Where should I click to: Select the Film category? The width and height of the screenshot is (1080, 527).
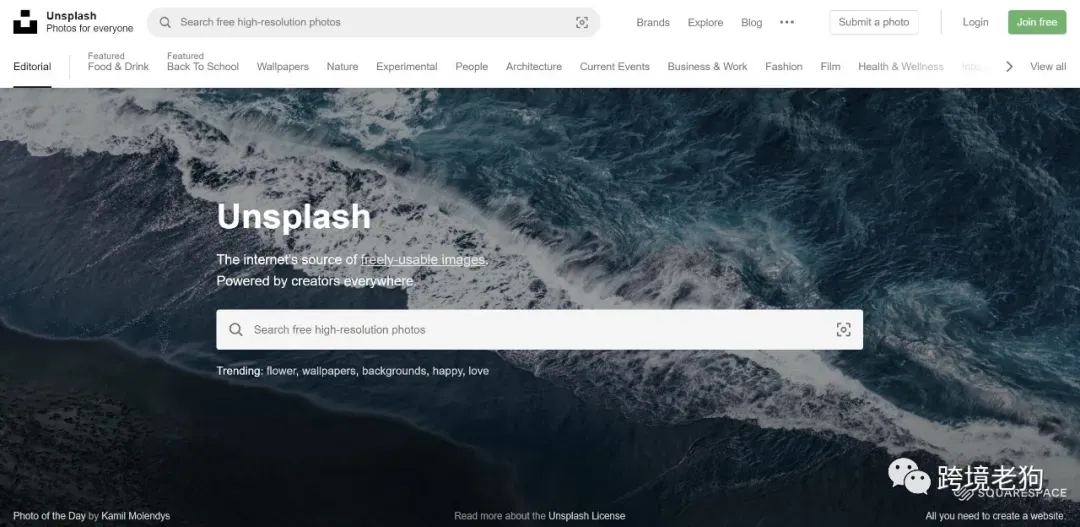coord(831,66)
